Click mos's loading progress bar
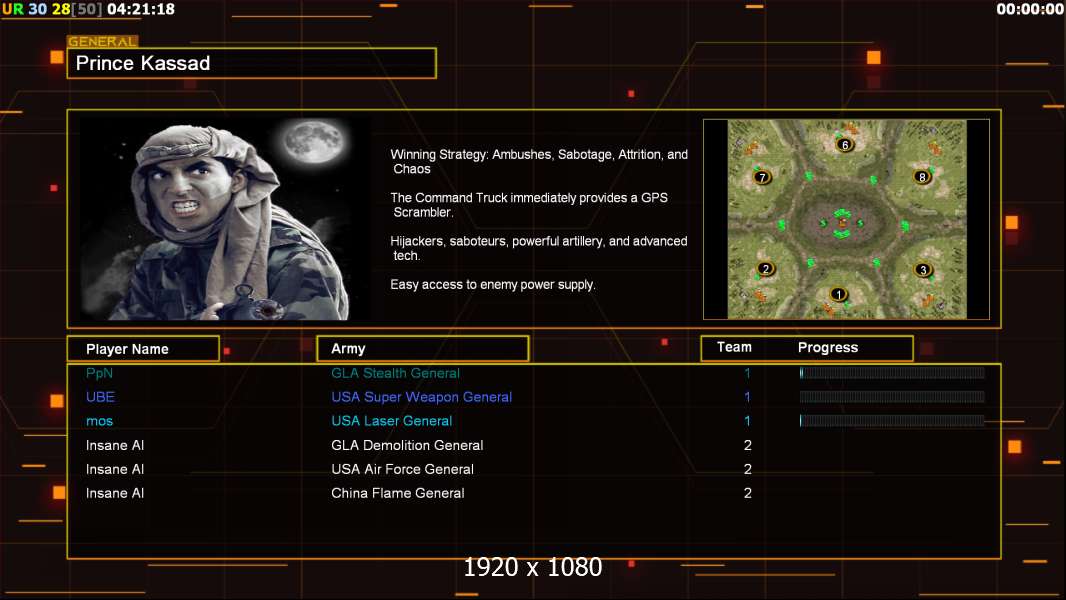The width and height of the screenshot is (1066, 600). click(892, 421)
